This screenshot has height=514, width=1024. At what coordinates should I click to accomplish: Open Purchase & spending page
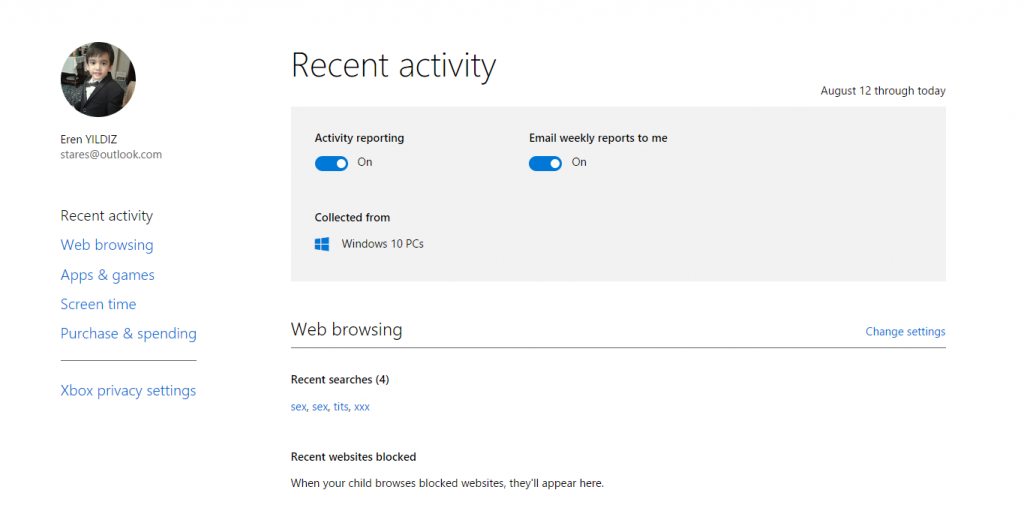tap(129, 334)
